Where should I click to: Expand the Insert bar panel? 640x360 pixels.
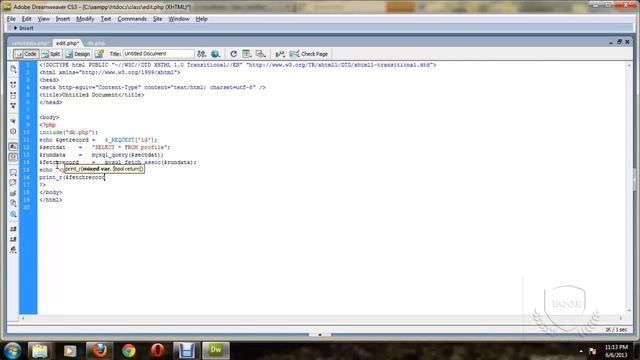tap(23, 28)
